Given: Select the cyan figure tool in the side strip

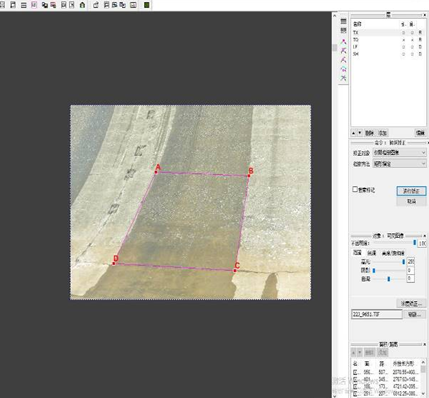Looking at the screenshot, I should [344, 69].
